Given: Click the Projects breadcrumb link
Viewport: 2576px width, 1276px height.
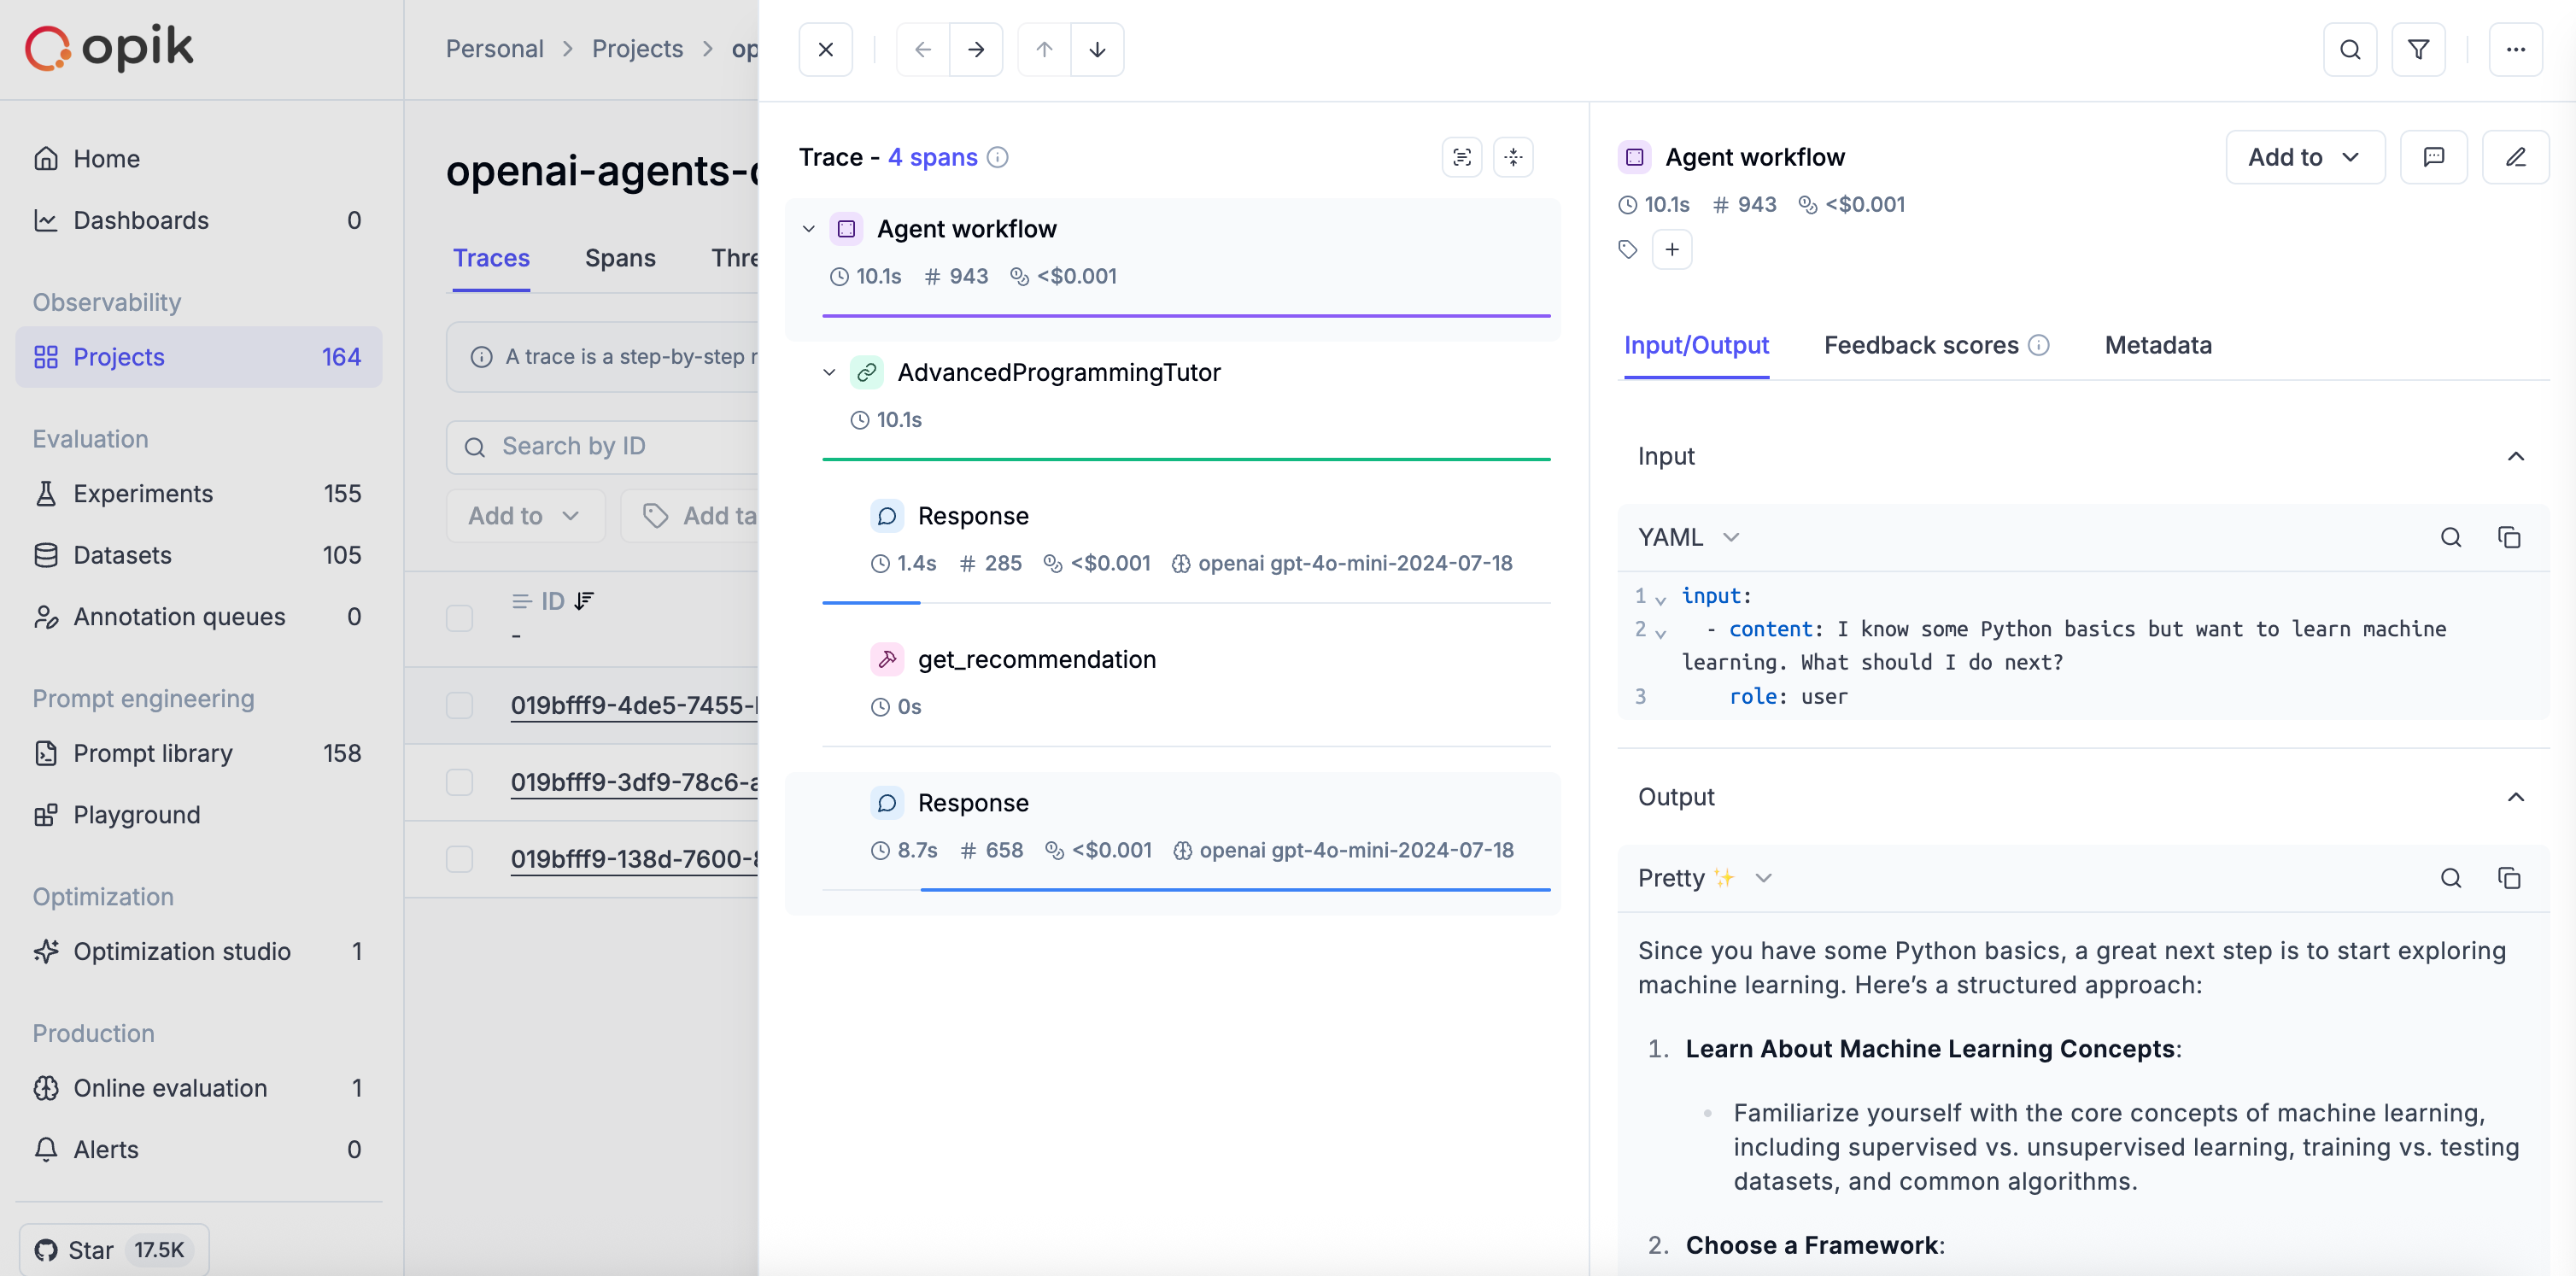Looking at the screenshot, I should click(x=638, y=48).
